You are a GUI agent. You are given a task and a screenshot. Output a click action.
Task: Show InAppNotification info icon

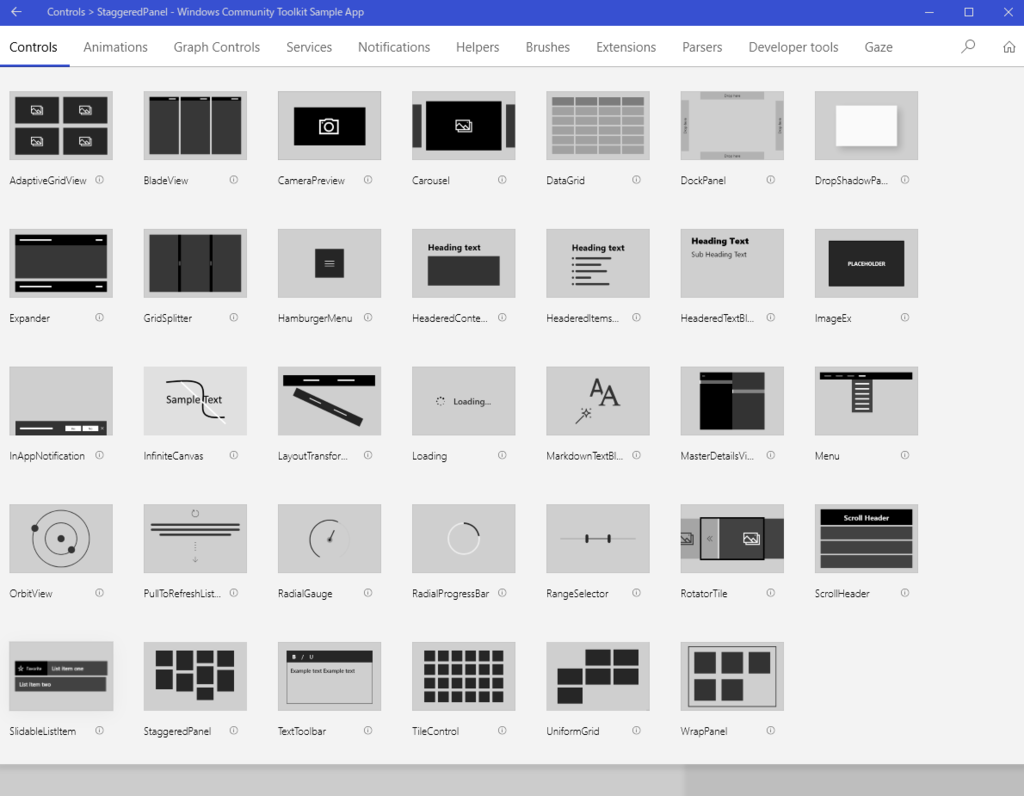[99, 455]
